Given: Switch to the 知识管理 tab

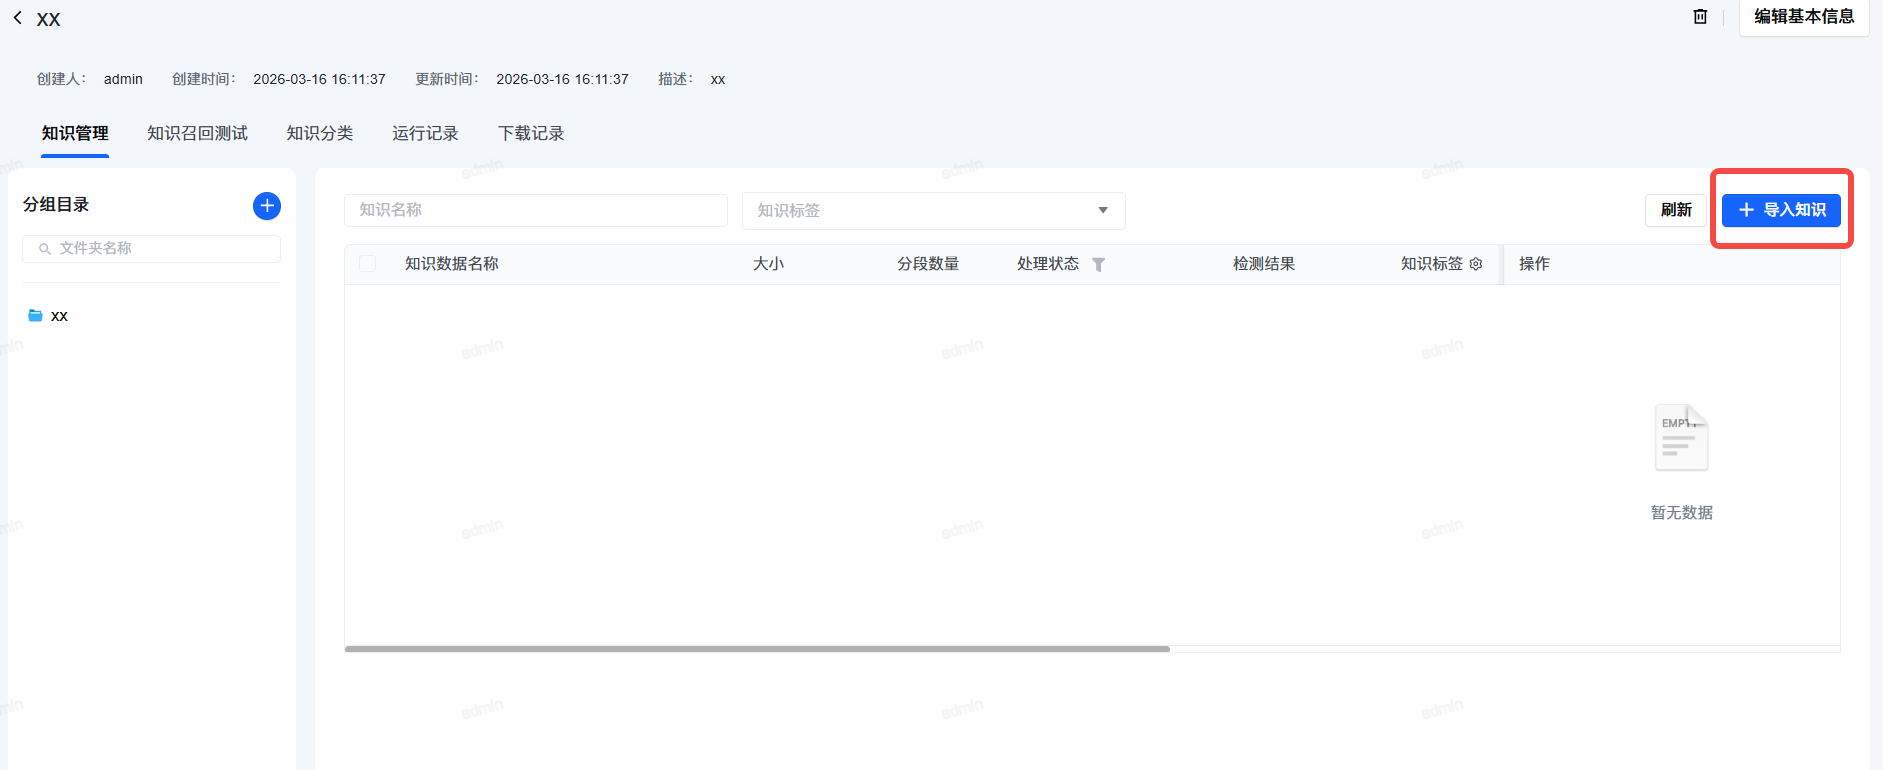Looking at the screenshot, I should [75, 133].
